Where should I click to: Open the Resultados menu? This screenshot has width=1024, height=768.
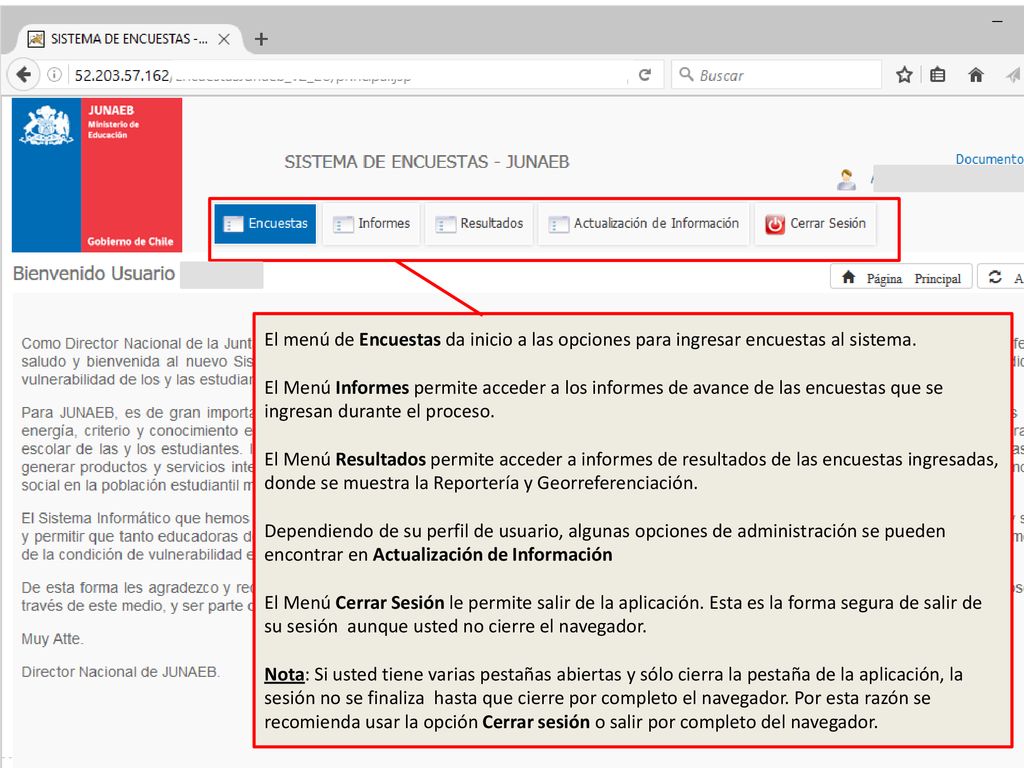pyautogui.click(x=479, y=223)
